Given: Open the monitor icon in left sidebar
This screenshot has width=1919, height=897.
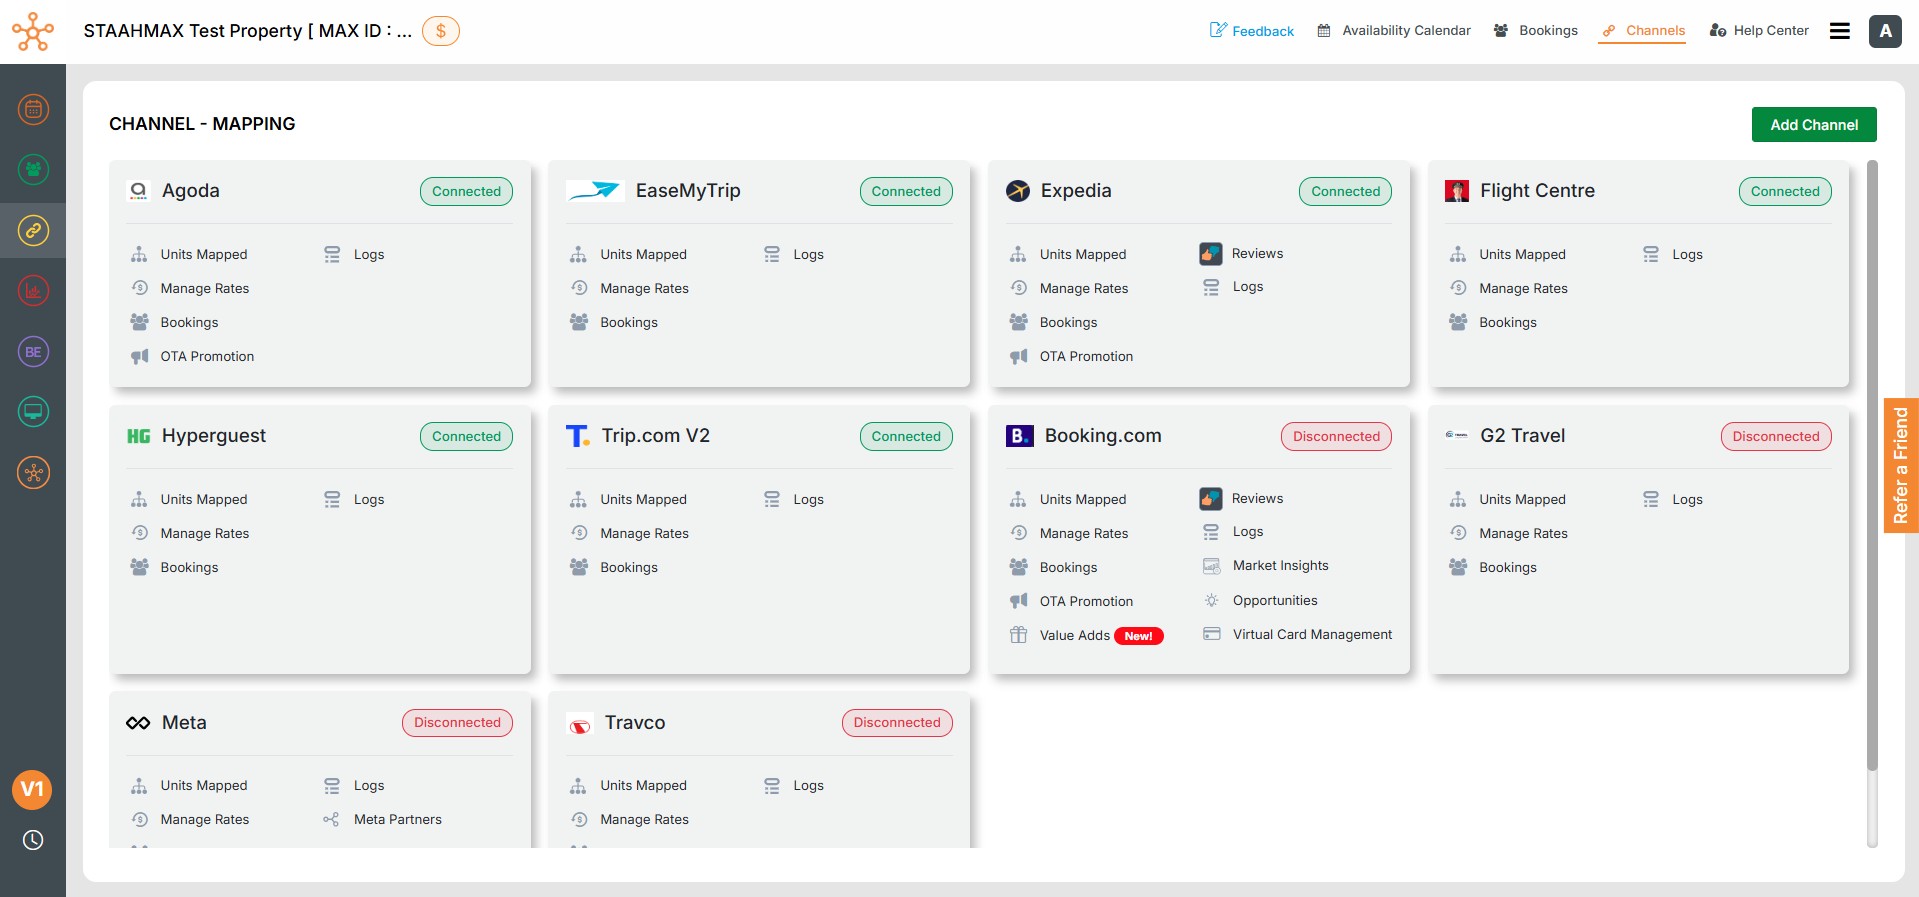Looking at the screenshot, I should pyautogui.click(x=33, y=412).
